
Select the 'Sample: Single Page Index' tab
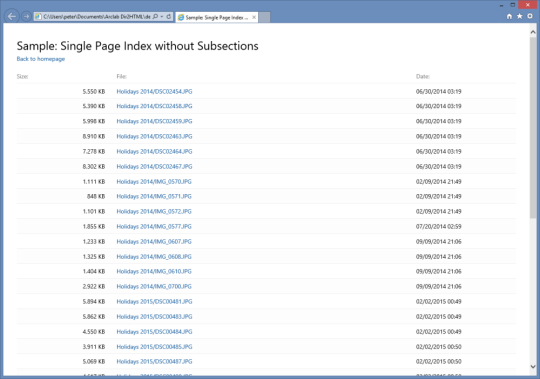click(x=217, y=17)
